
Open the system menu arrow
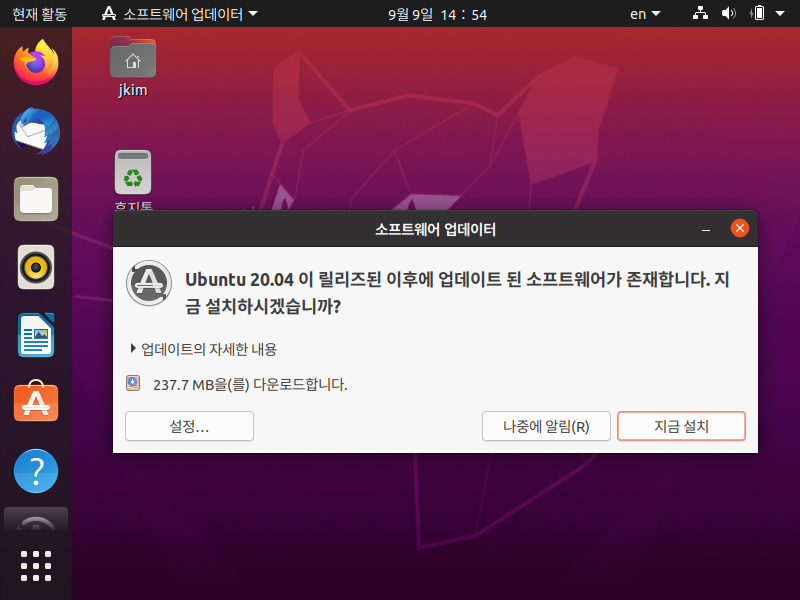780,13
